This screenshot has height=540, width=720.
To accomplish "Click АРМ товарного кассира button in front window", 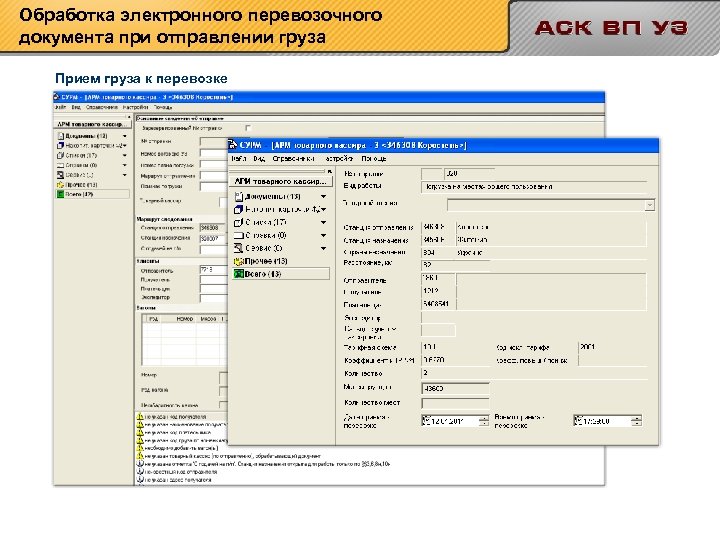I will (x=280, y=181).
